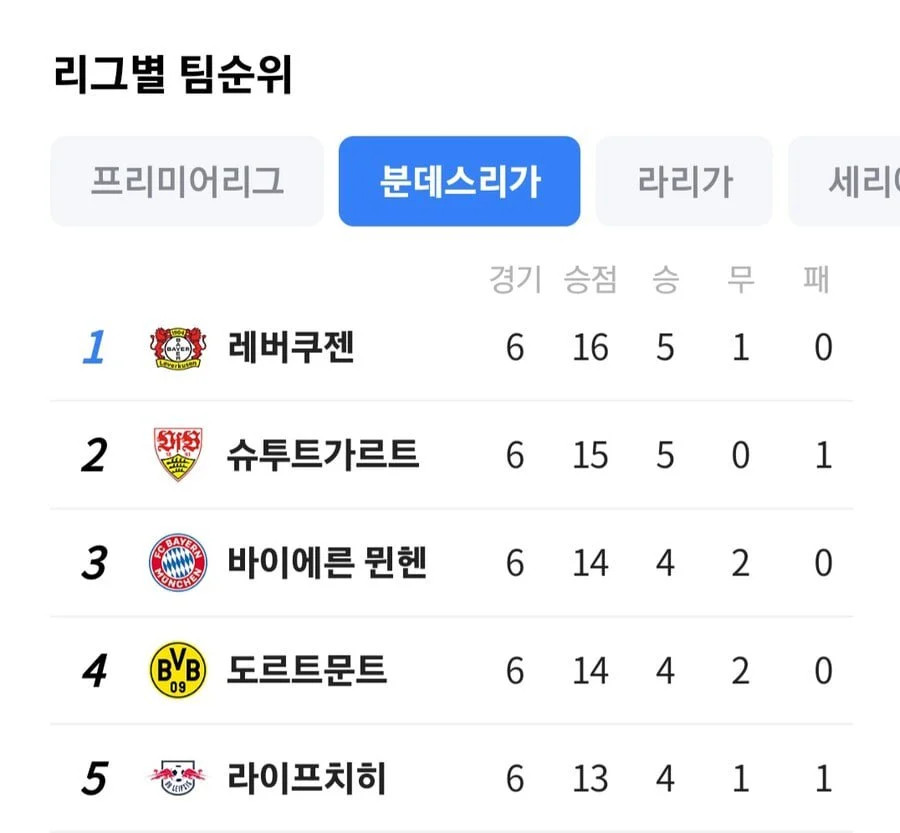
Task: Click the 승점 column header
Action: click(590, 280)
